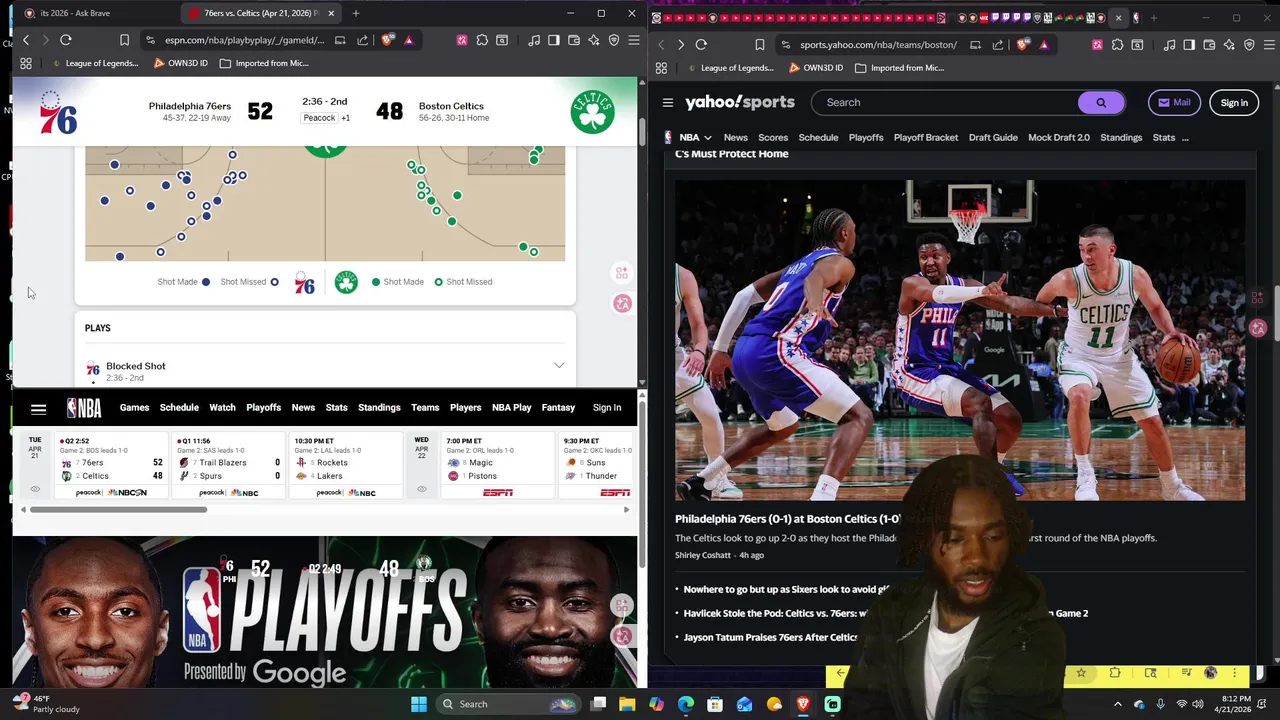Open Imported from Mic... bookmarks folder, ESPN window
The image size is (1280, 720).
coord(264,63)
